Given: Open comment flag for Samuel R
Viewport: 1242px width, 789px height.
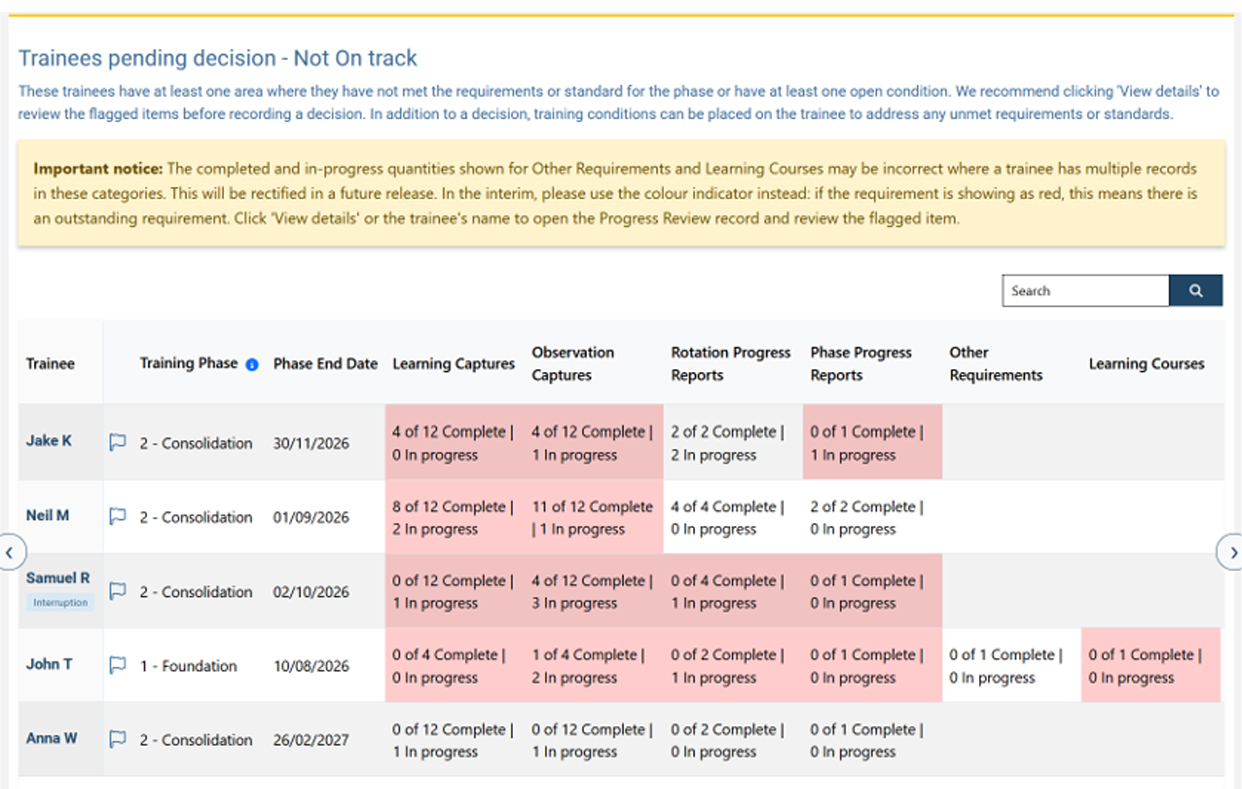Looking at the screenshot, I should [117, 591].
